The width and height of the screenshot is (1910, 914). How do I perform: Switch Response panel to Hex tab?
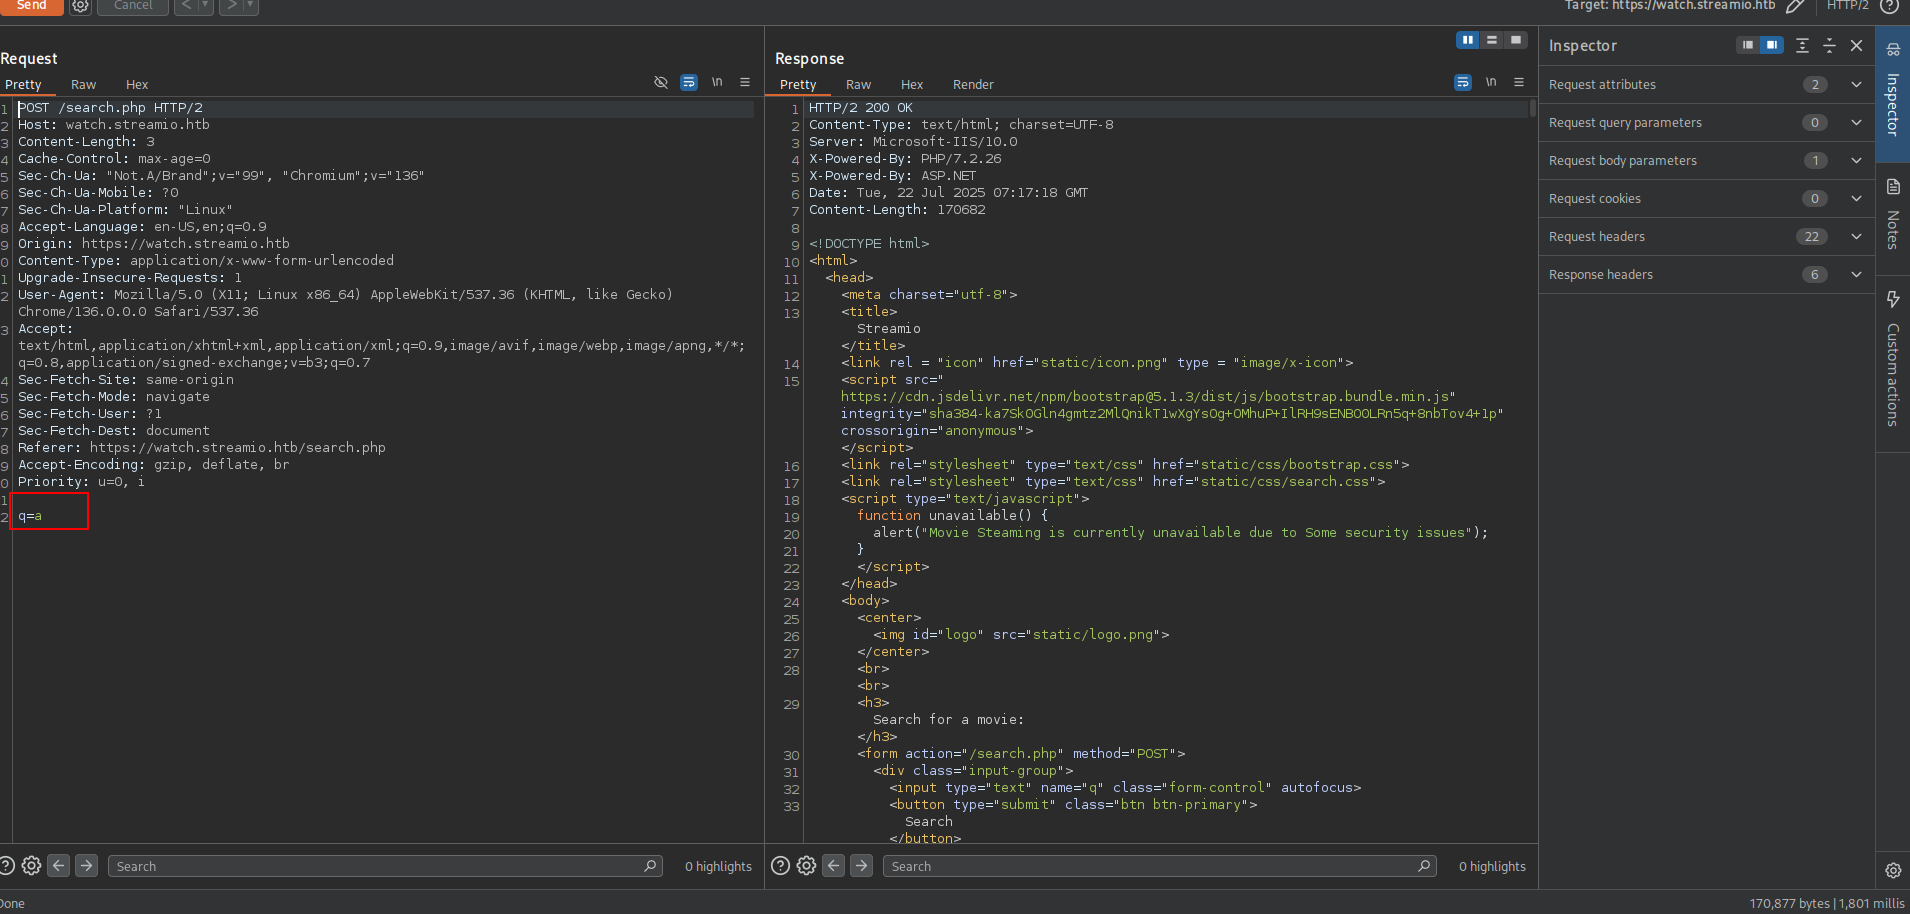[x=912, y=85]
